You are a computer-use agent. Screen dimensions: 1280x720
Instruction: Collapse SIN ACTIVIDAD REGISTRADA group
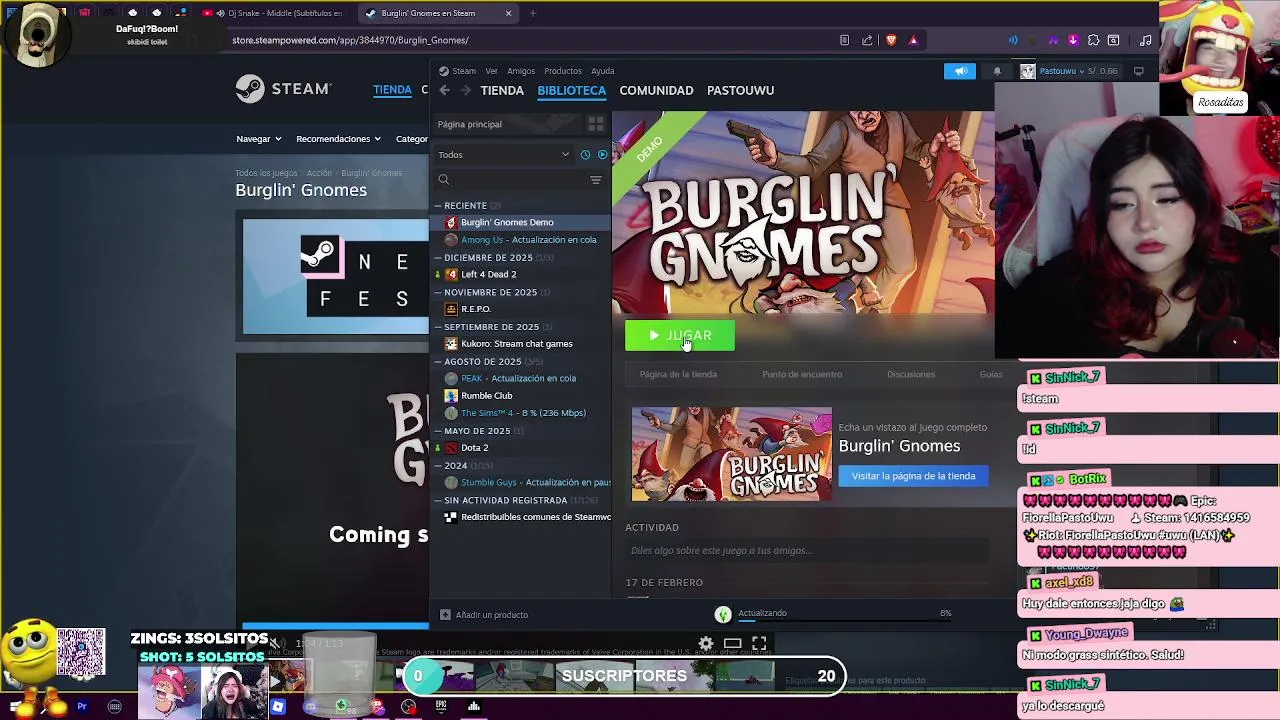(x=438, y=500)
